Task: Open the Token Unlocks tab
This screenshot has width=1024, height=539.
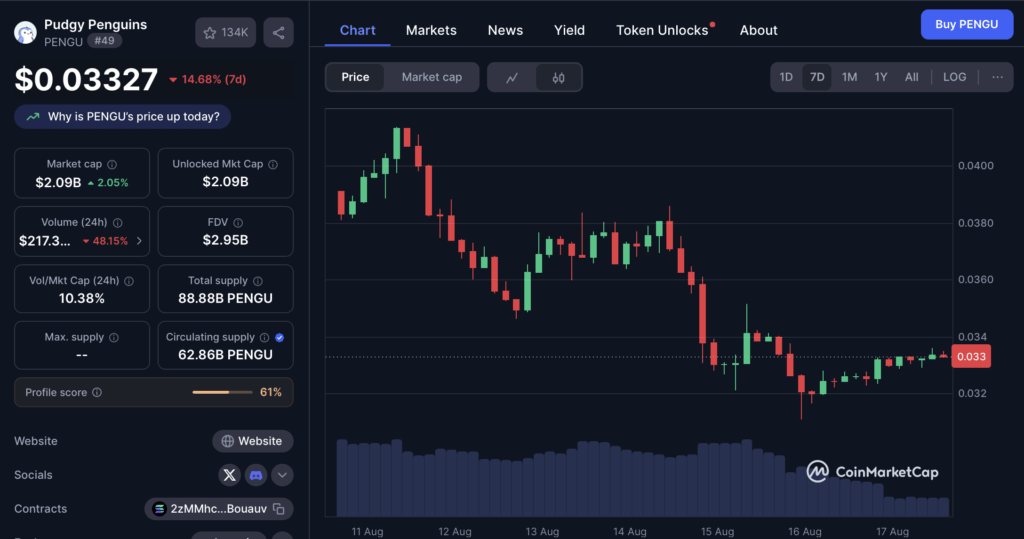Action: click(662, 30)
